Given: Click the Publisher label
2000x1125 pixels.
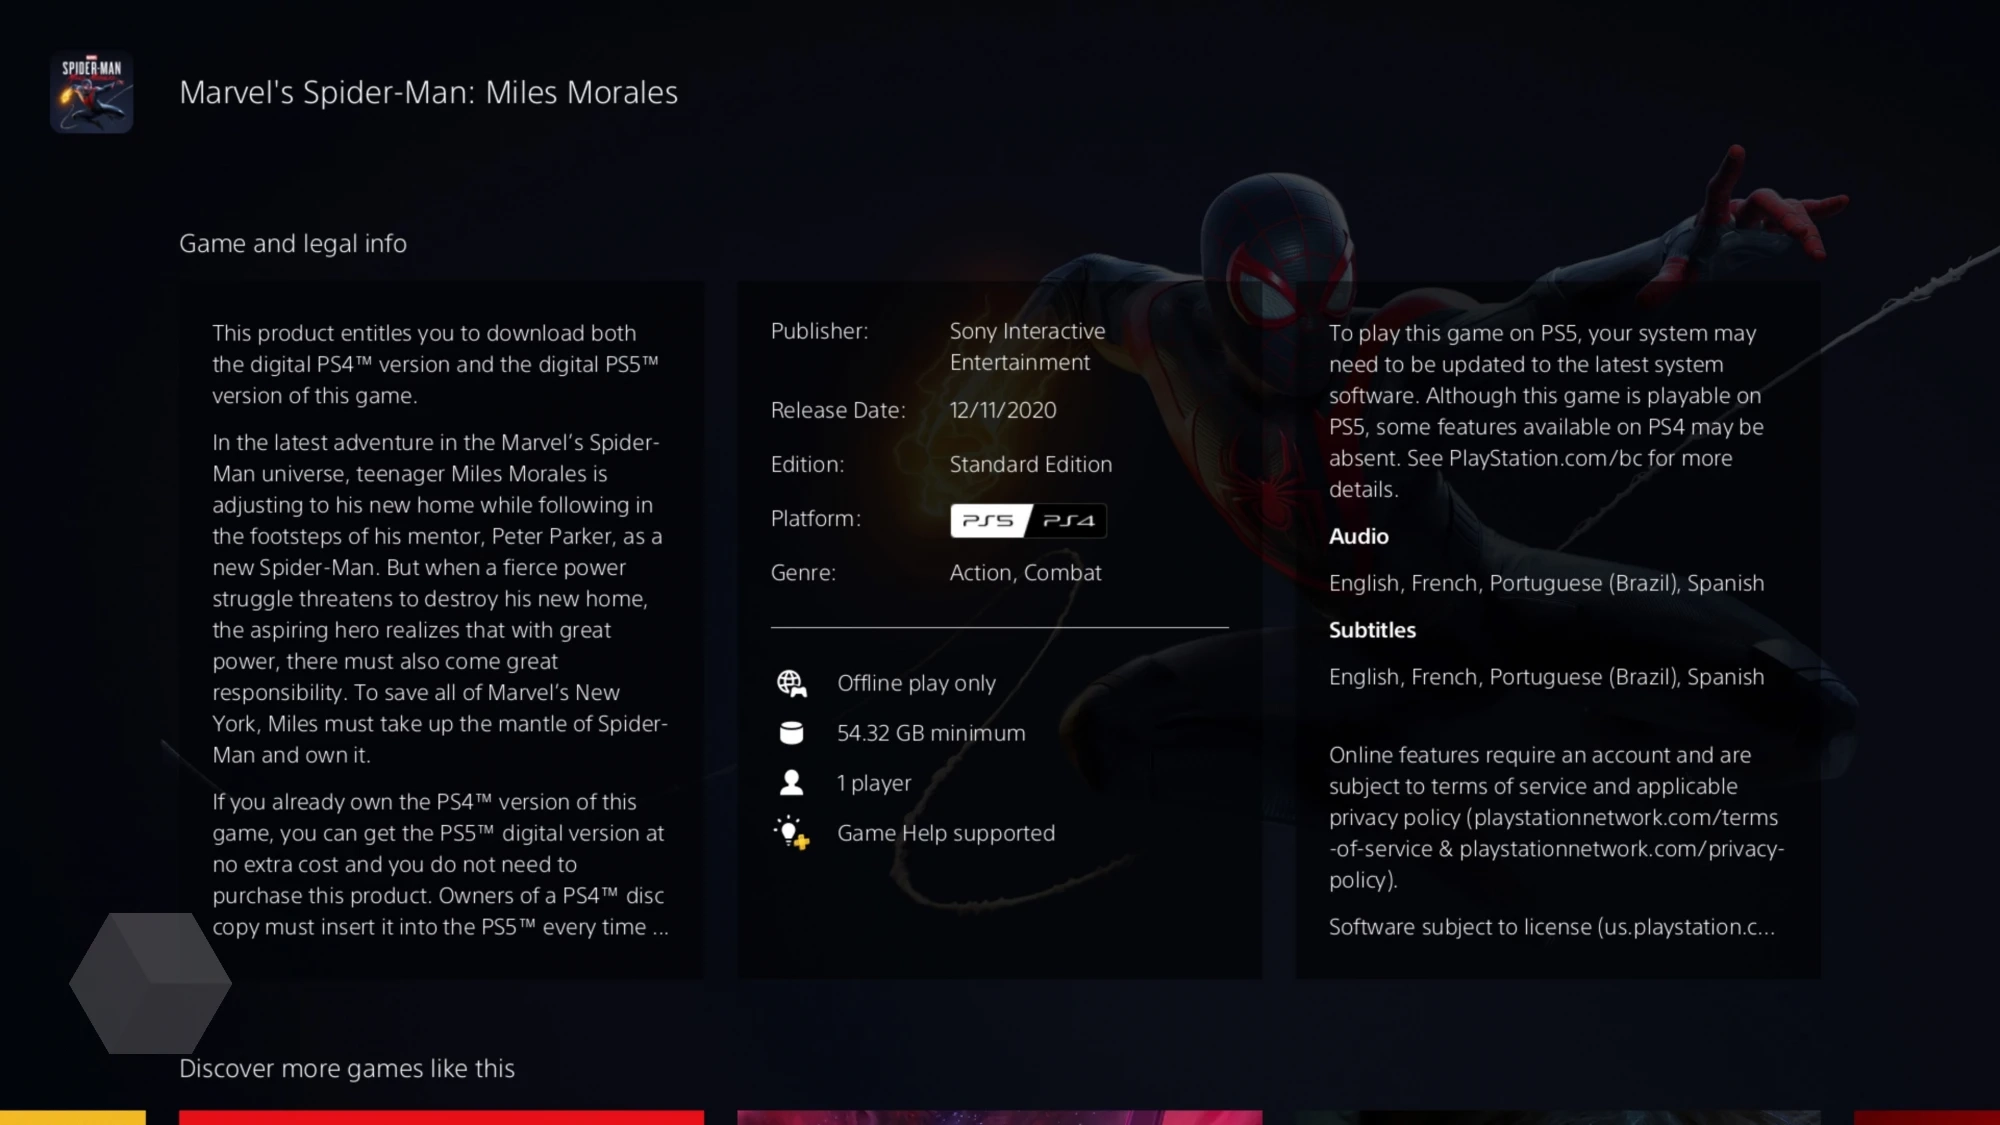Looking at the screenshot, I should coord(819,331).
